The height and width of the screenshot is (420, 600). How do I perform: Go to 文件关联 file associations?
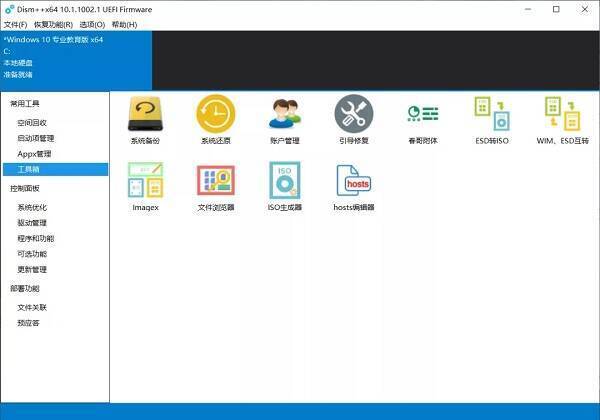(x=32, y=308)
